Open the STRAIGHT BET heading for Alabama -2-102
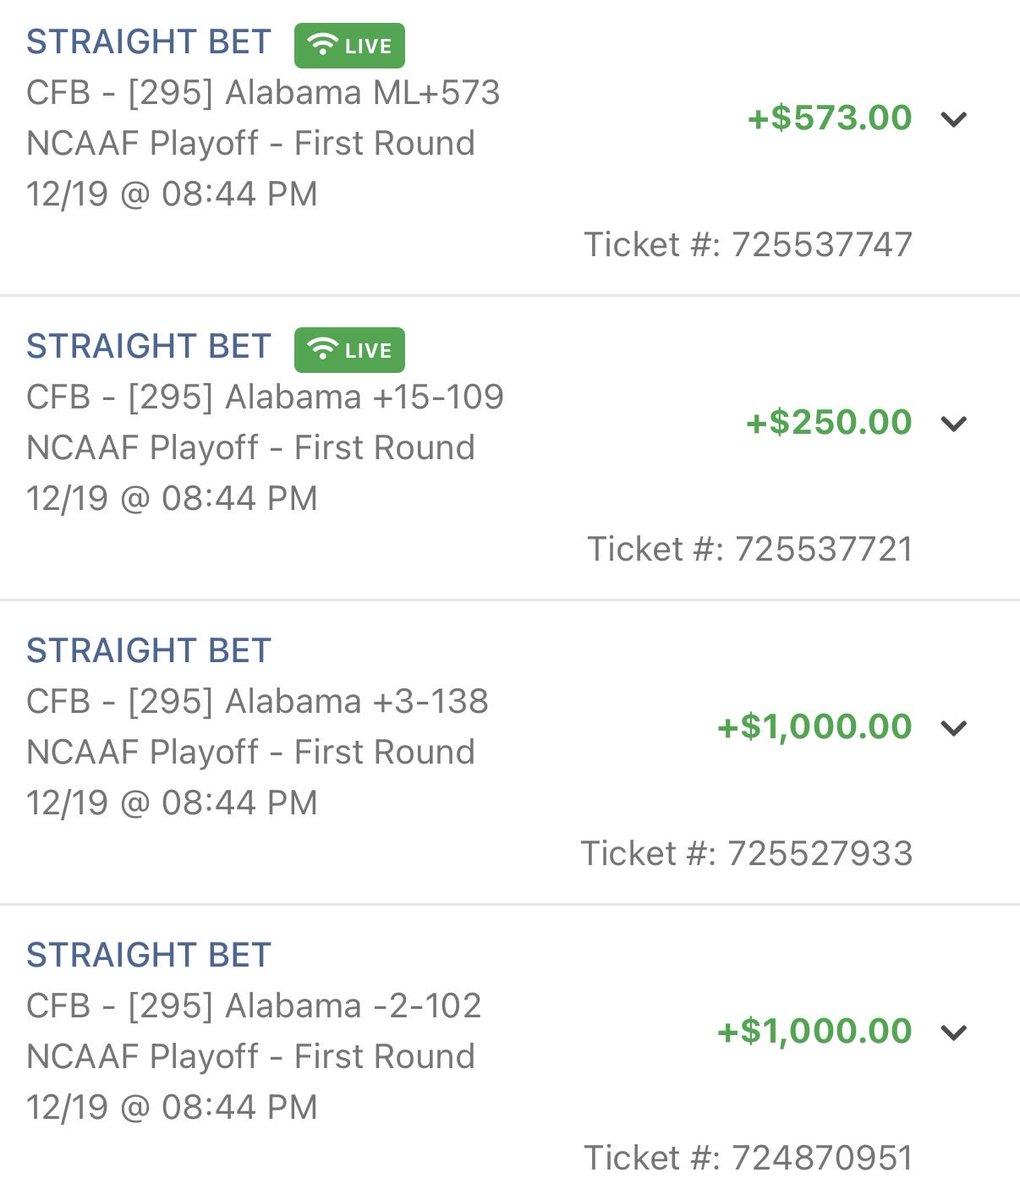 [148, 954]
